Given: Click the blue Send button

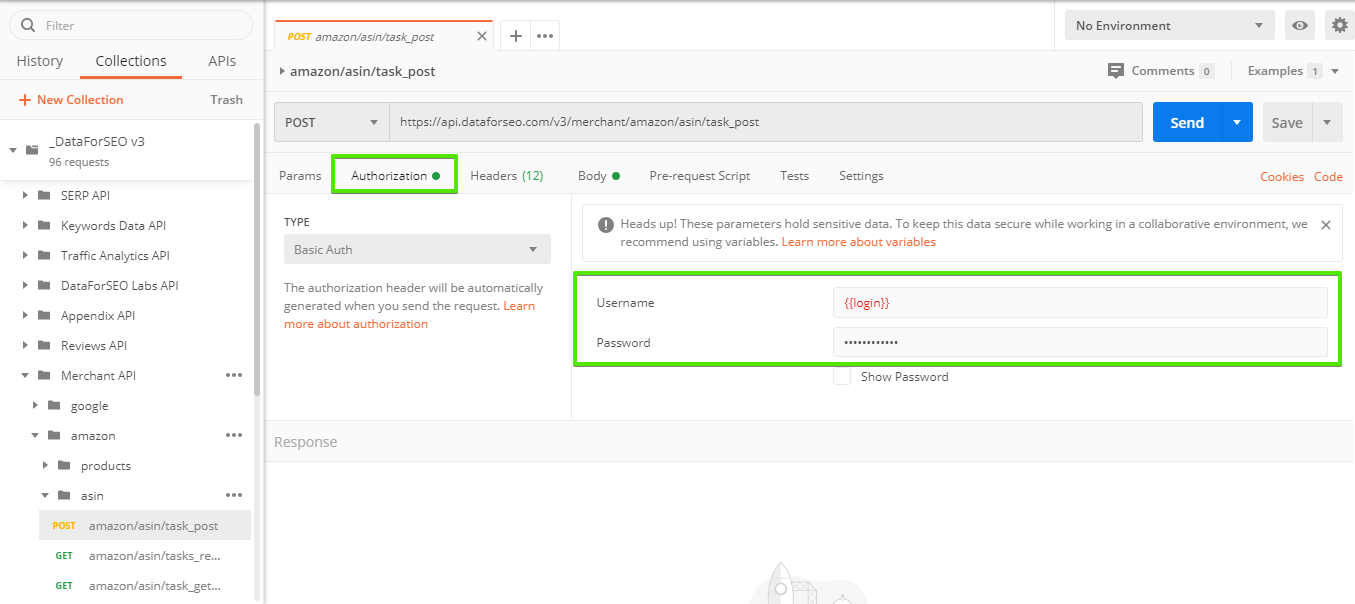Looking at the screenshot, I should [1187, 122].
